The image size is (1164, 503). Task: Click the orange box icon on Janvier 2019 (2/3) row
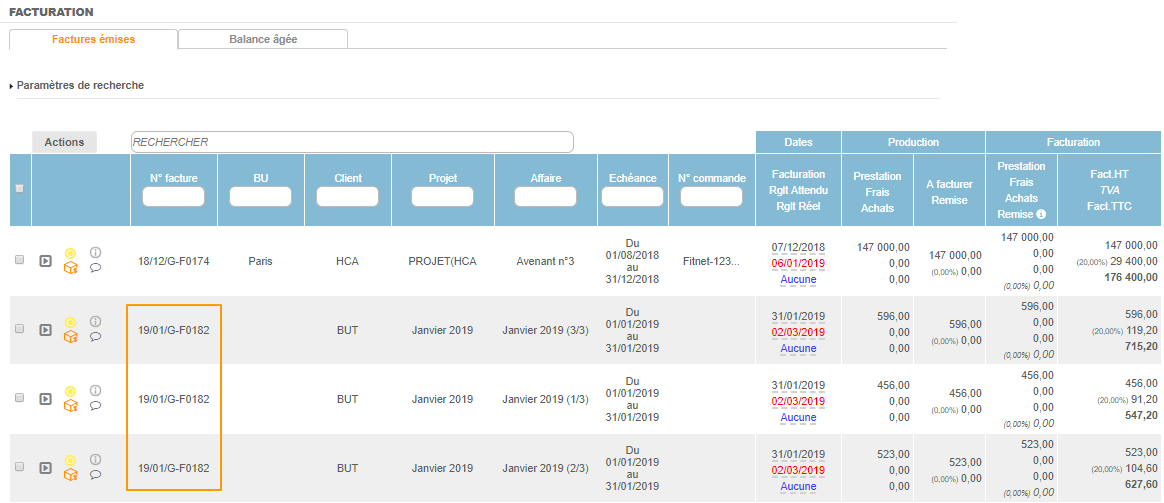70,475
